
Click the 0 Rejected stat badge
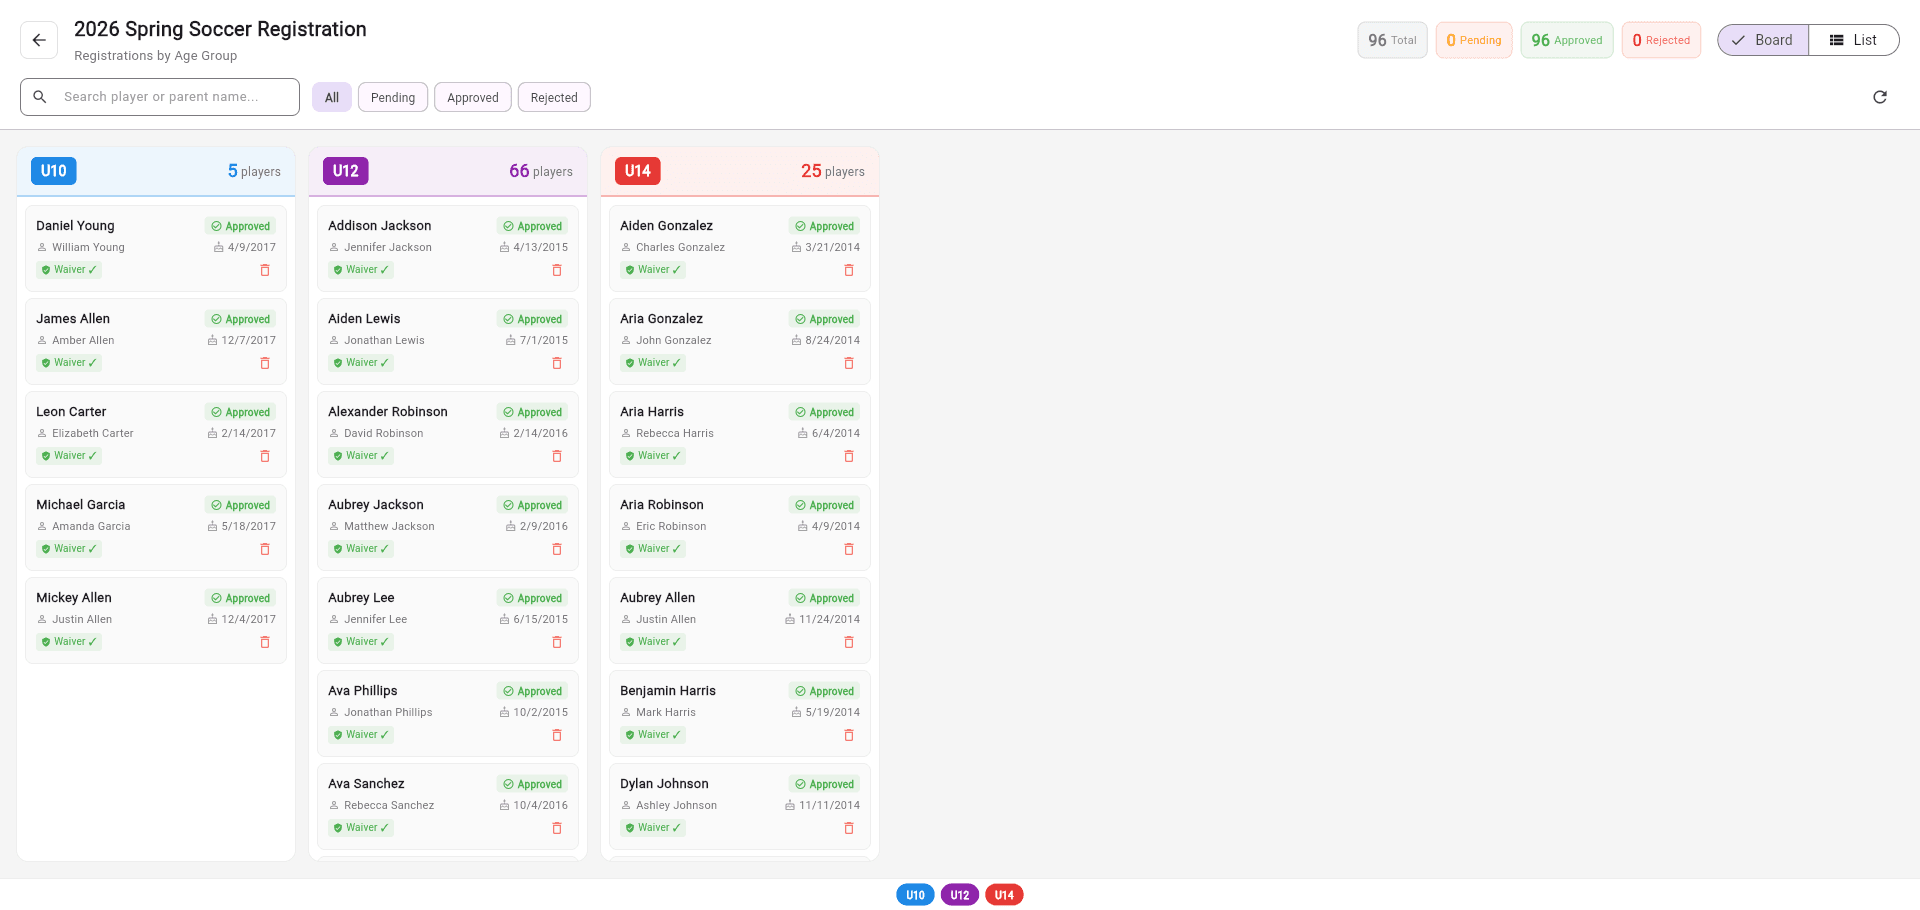(x=1661, y=40)
